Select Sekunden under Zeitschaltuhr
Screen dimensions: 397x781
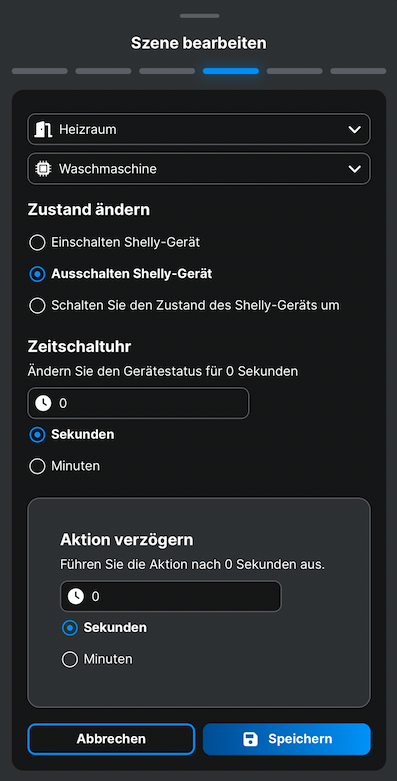(37, 435)
